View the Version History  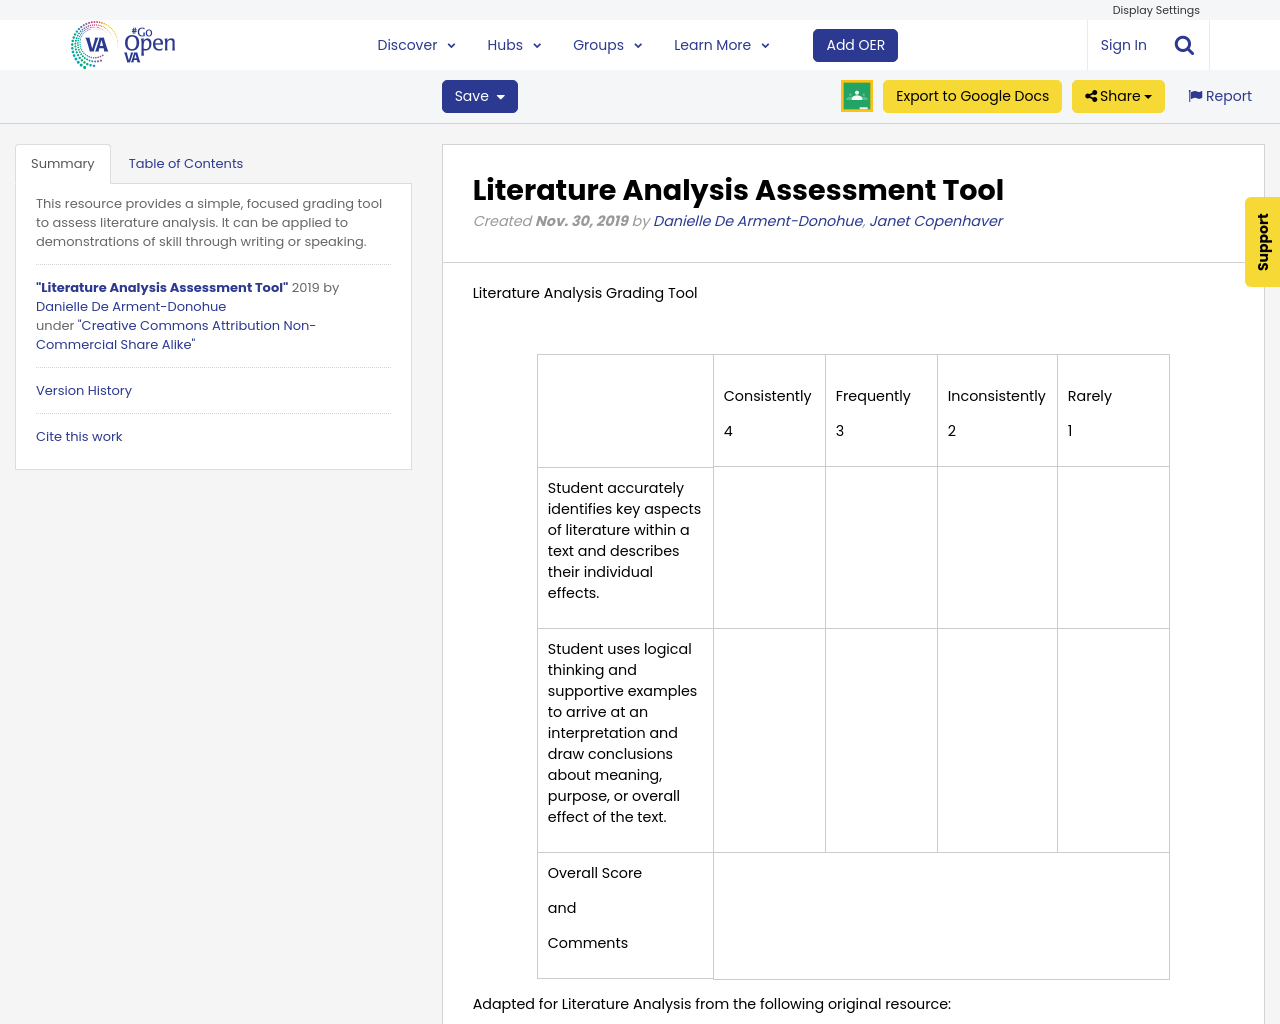(x=83, y=390)
